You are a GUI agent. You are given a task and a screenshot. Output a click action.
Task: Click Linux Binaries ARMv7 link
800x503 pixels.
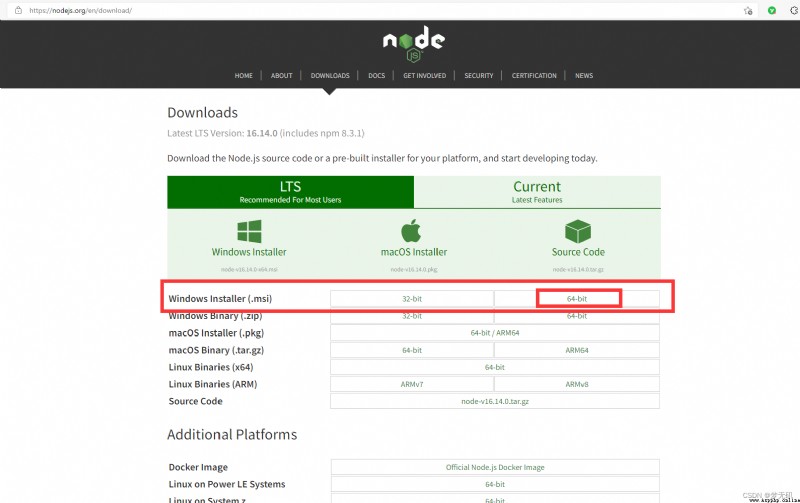click(x=412, y=384)
